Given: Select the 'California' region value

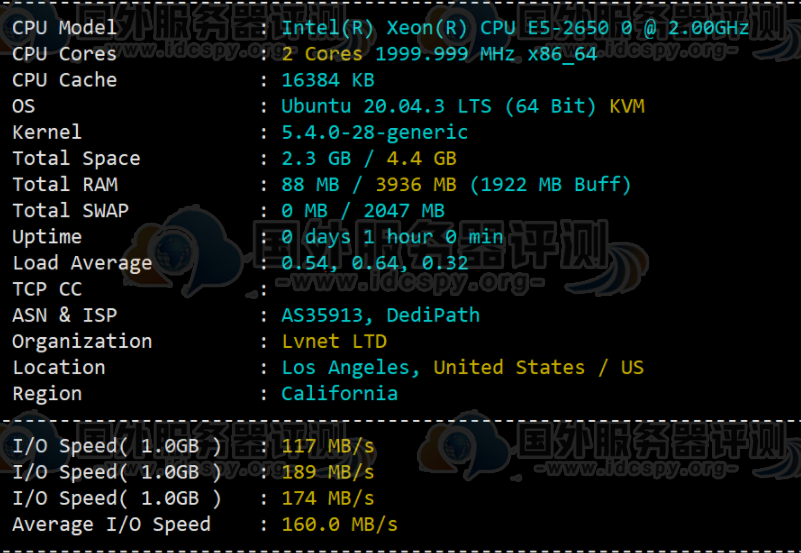Looking at the screenshot, I should 339,393.
